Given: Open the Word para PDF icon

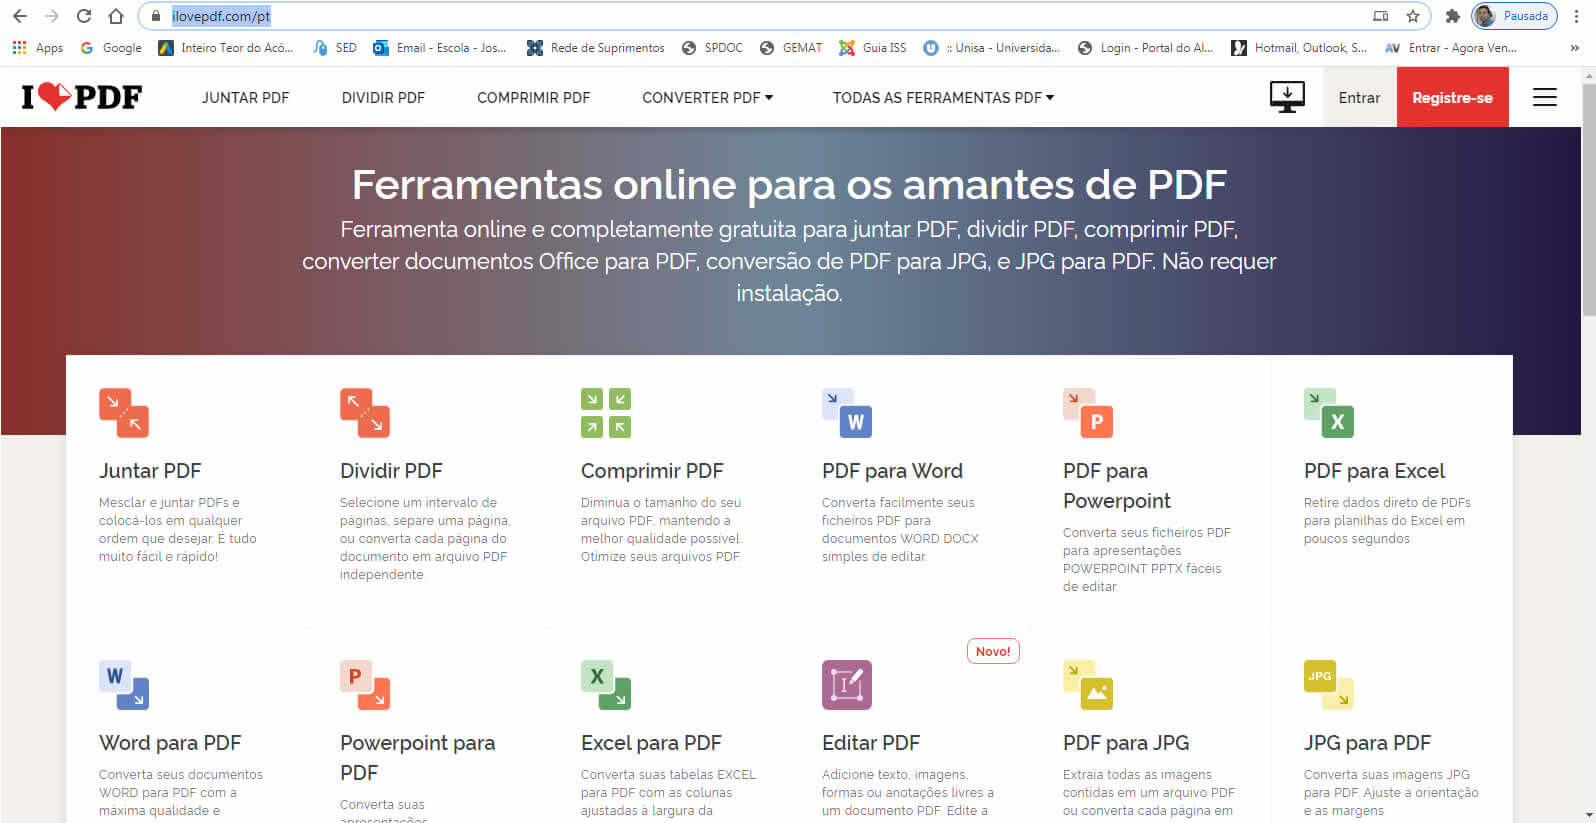Looking at the screenshot, I should coord(124,685).
